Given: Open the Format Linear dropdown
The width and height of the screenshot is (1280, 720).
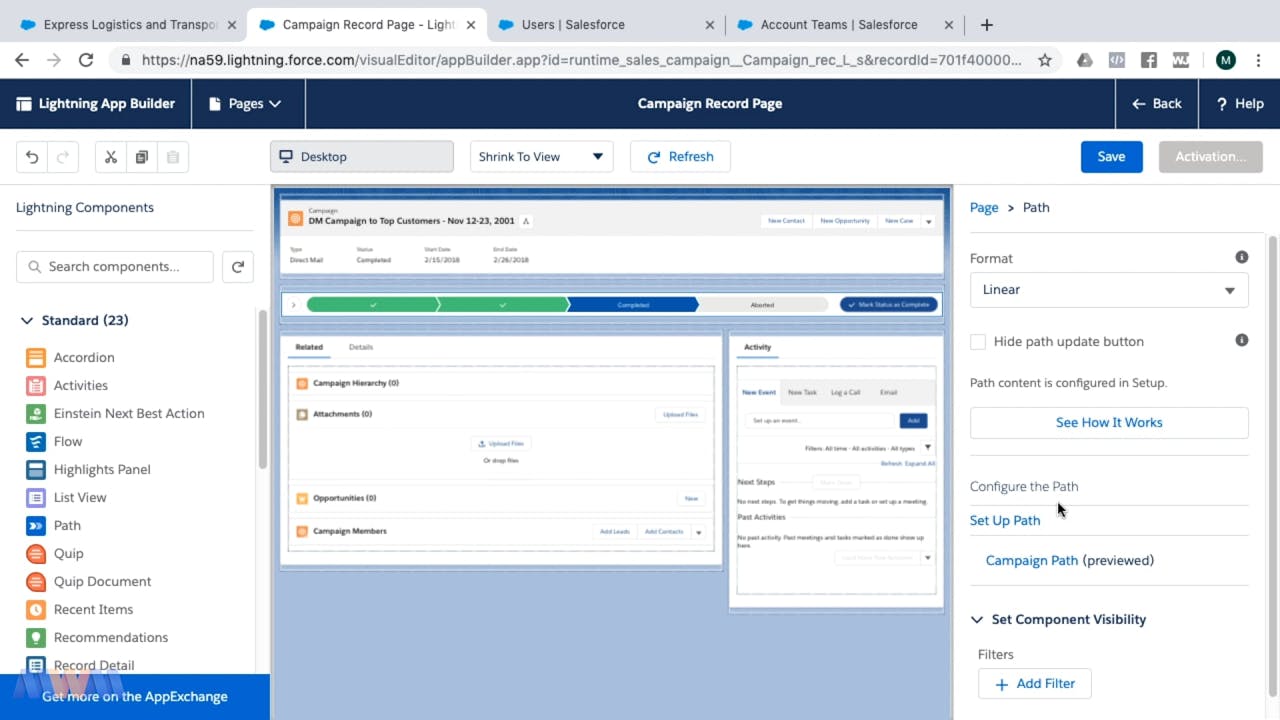Looking at the screenshot, I should pos(1109,290).
